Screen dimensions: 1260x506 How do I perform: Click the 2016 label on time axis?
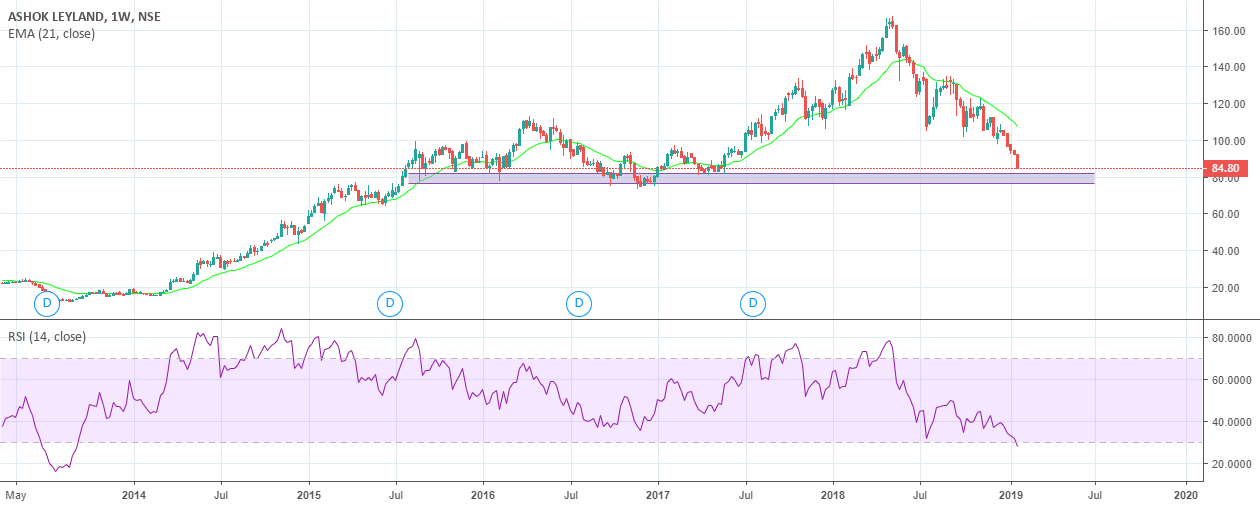tap(483, 493)
